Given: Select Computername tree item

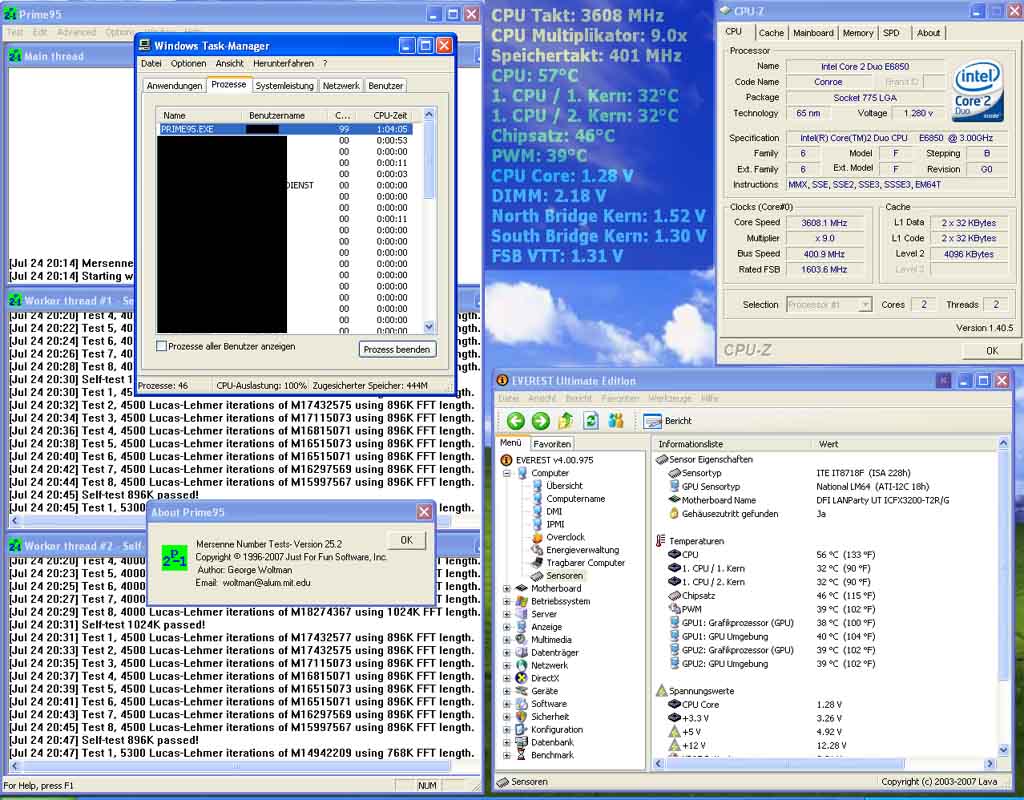Looking at the screenshot, I should pyautogui.click(x=575, y=499).
